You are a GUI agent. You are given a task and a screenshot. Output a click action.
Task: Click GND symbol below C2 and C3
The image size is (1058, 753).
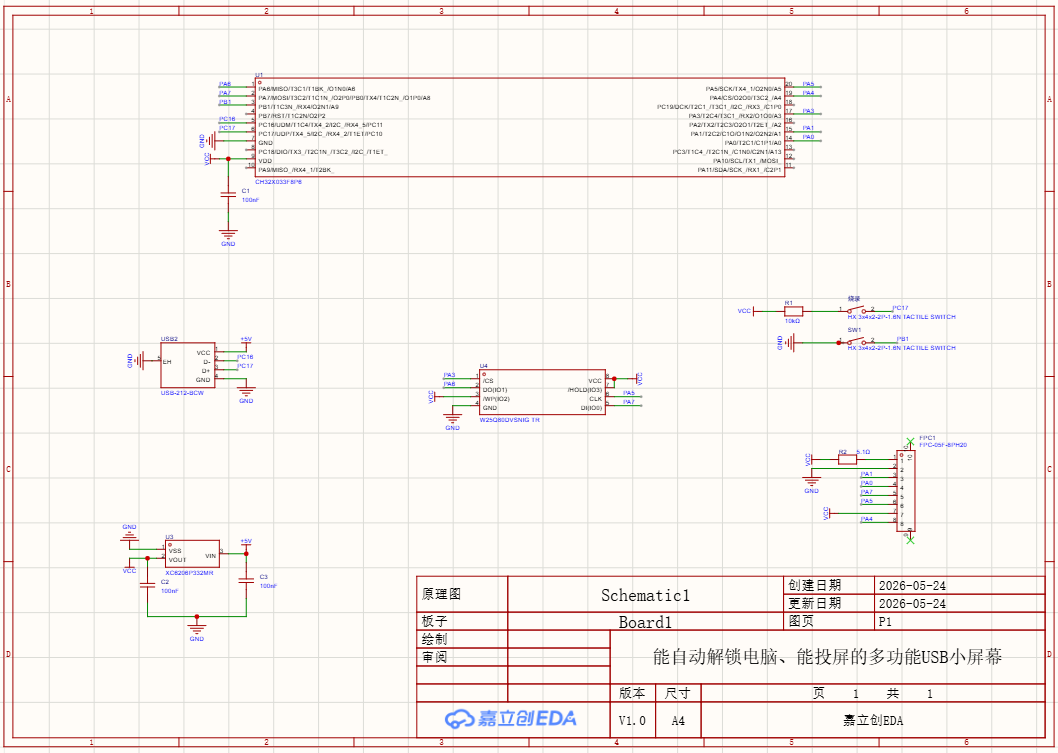[x=196, y=630]
